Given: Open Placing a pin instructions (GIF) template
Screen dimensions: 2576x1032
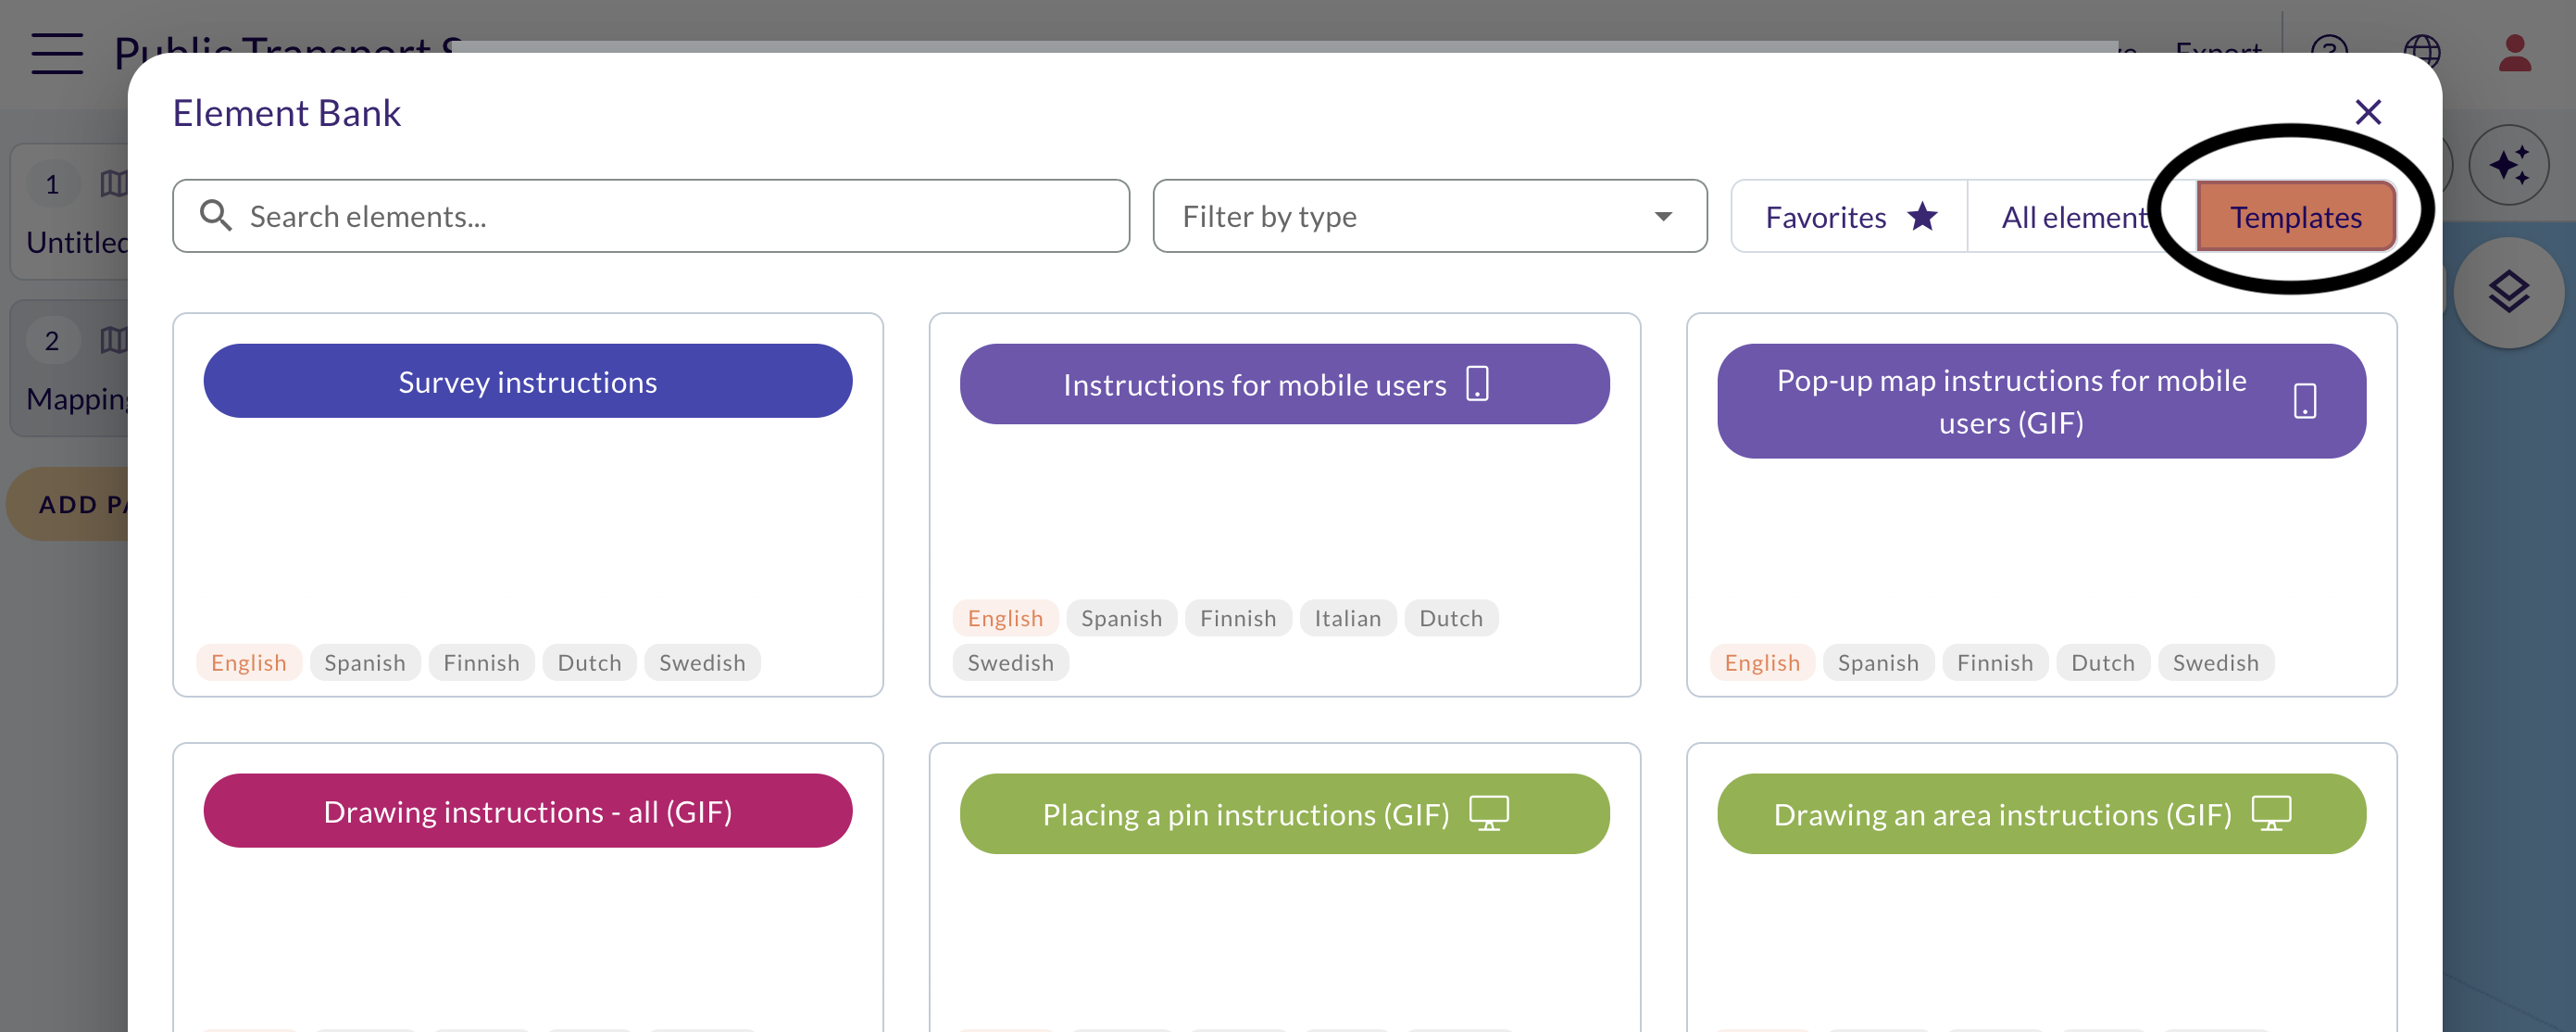Looking at the screenshot, I should pyautogui.click(x=1284, y=814).
